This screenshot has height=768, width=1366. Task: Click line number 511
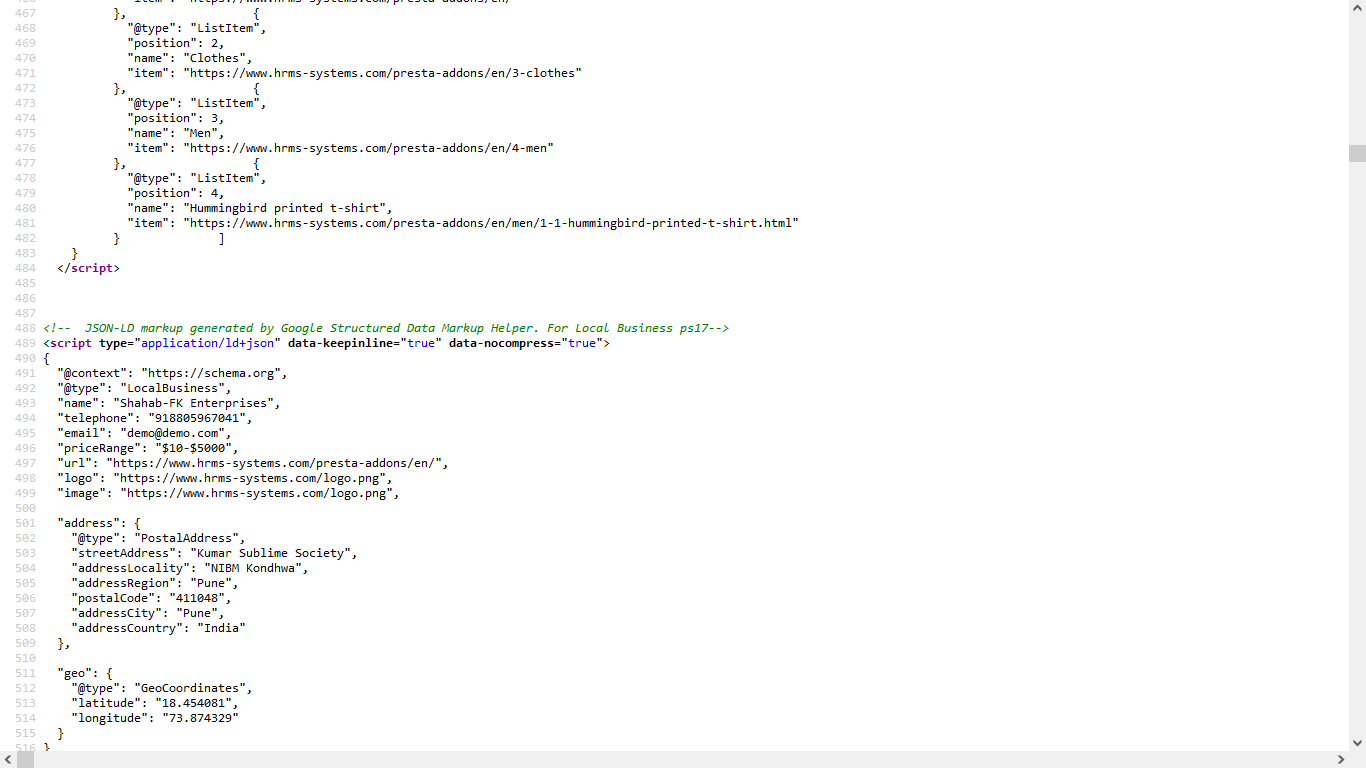click(25, 673)
